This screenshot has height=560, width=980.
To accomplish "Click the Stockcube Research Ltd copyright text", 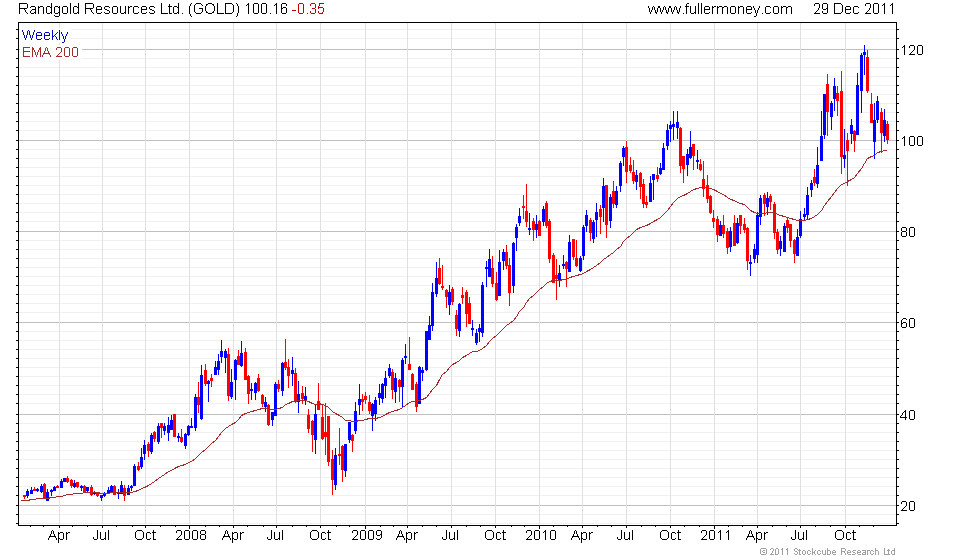I will 828,552.
